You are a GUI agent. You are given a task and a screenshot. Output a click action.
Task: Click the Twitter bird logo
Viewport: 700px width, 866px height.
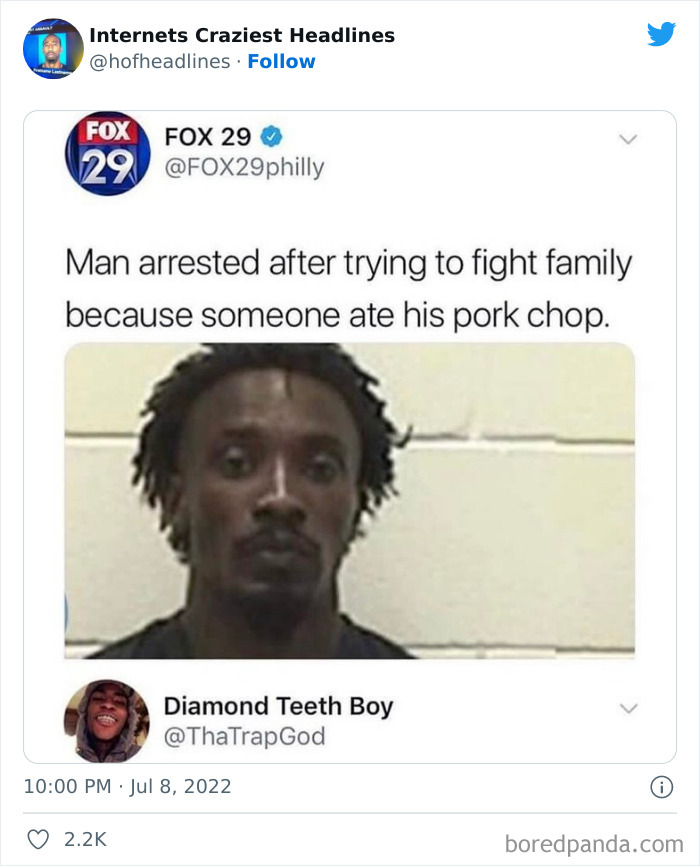click(x=661, y=34)
